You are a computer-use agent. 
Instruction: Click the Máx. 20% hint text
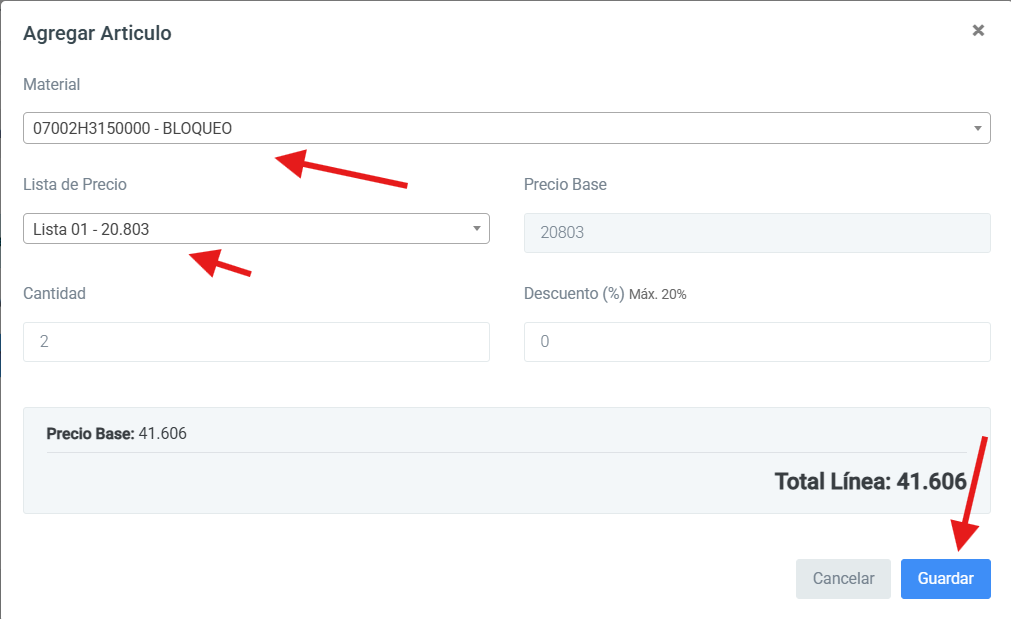coord(658,294)
